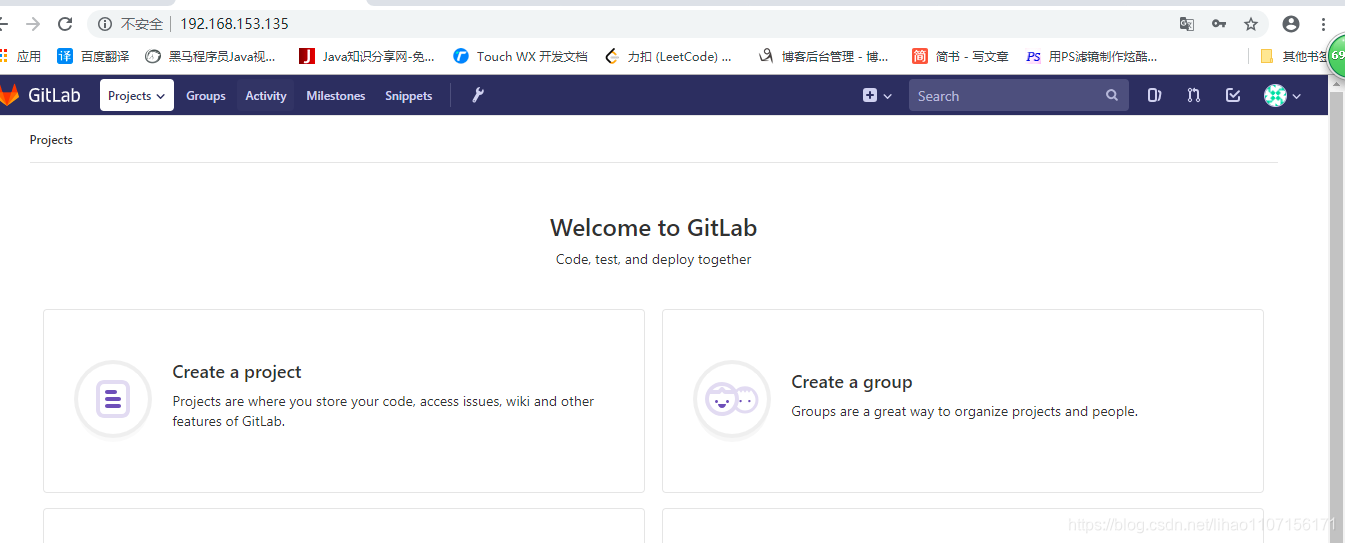Click the GitLab fox logo
This screenshot has height=543, width=1345.
[9, 95]
